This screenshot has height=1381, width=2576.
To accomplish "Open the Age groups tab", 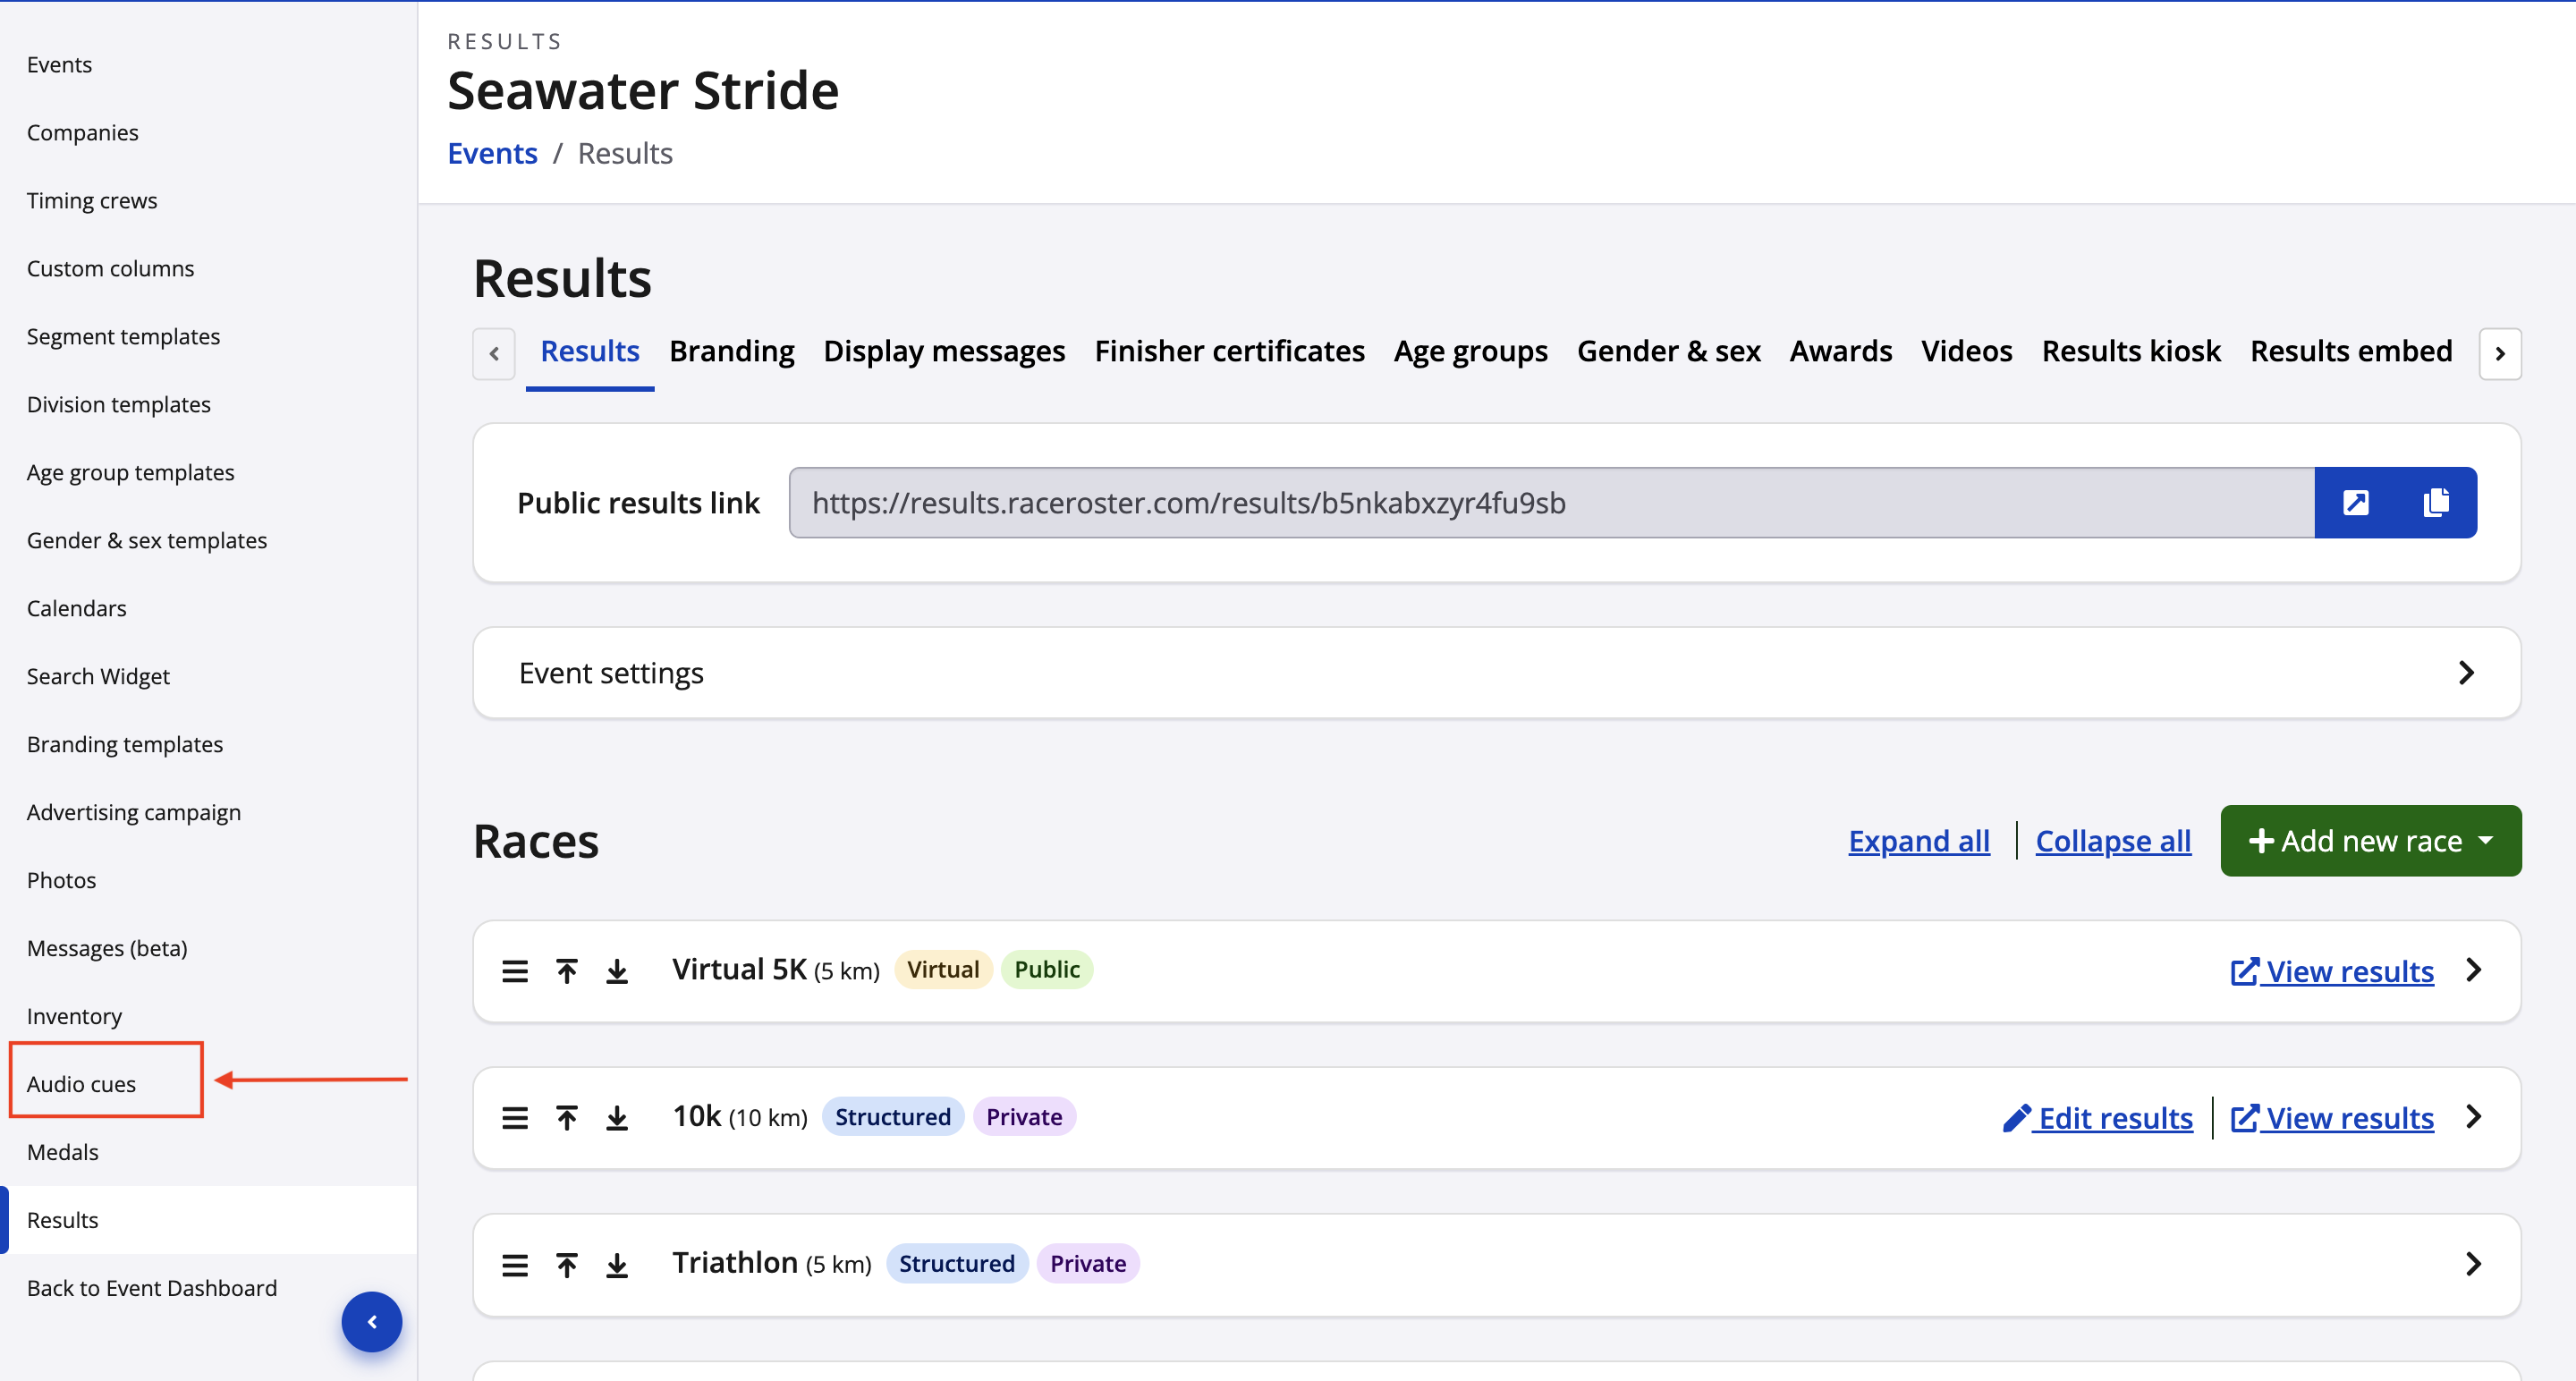I will coord(1470,352).
